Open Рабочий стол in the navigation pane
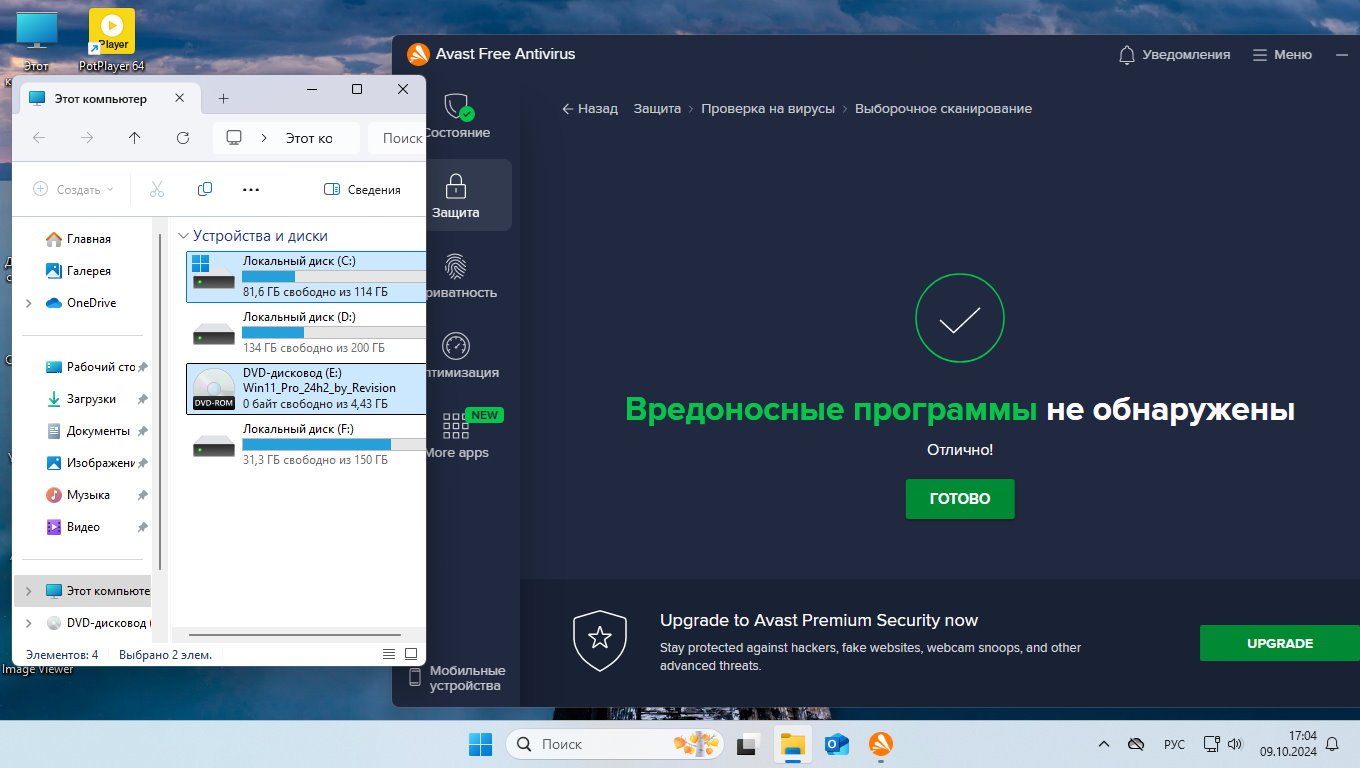Screen dimensions: 1360x768 pos(90,367)
